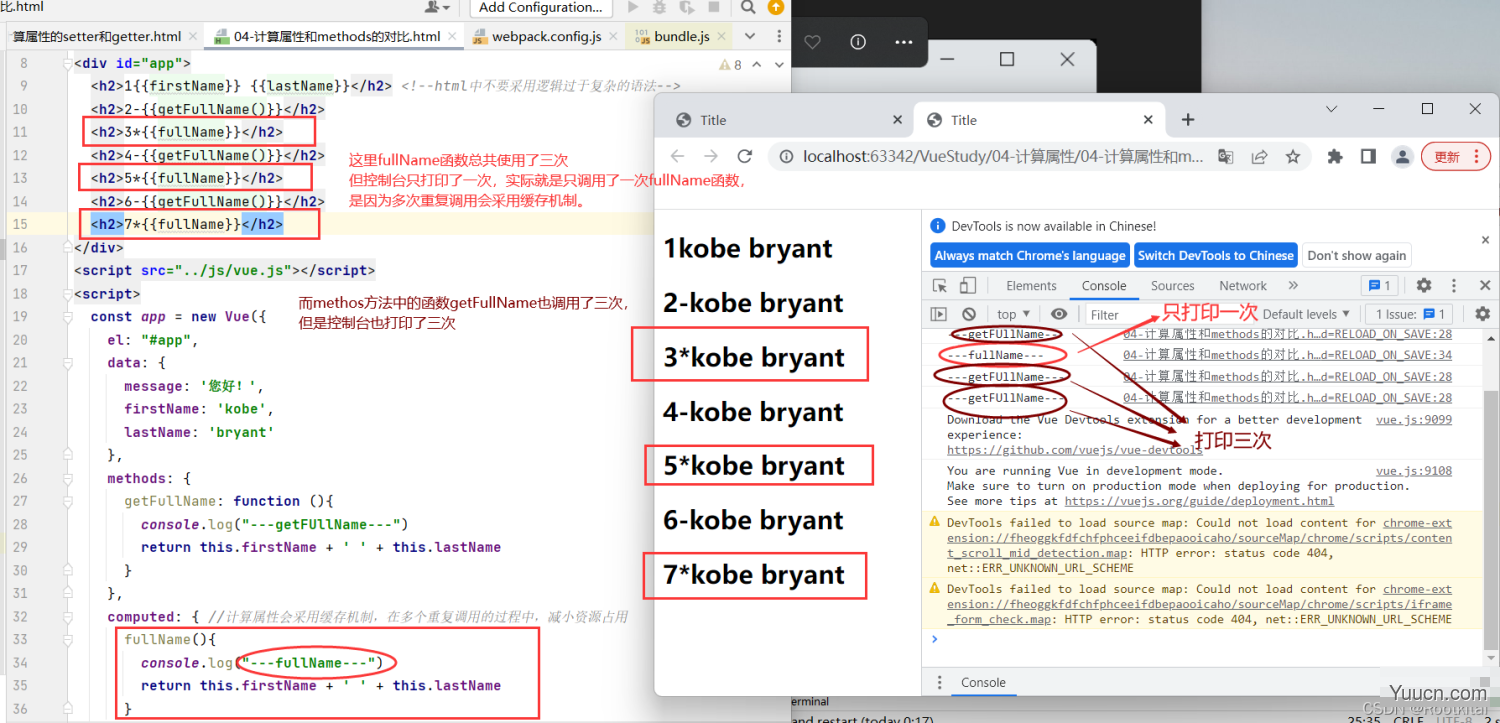Close the first Chrome Title tab

click(897, 120)
